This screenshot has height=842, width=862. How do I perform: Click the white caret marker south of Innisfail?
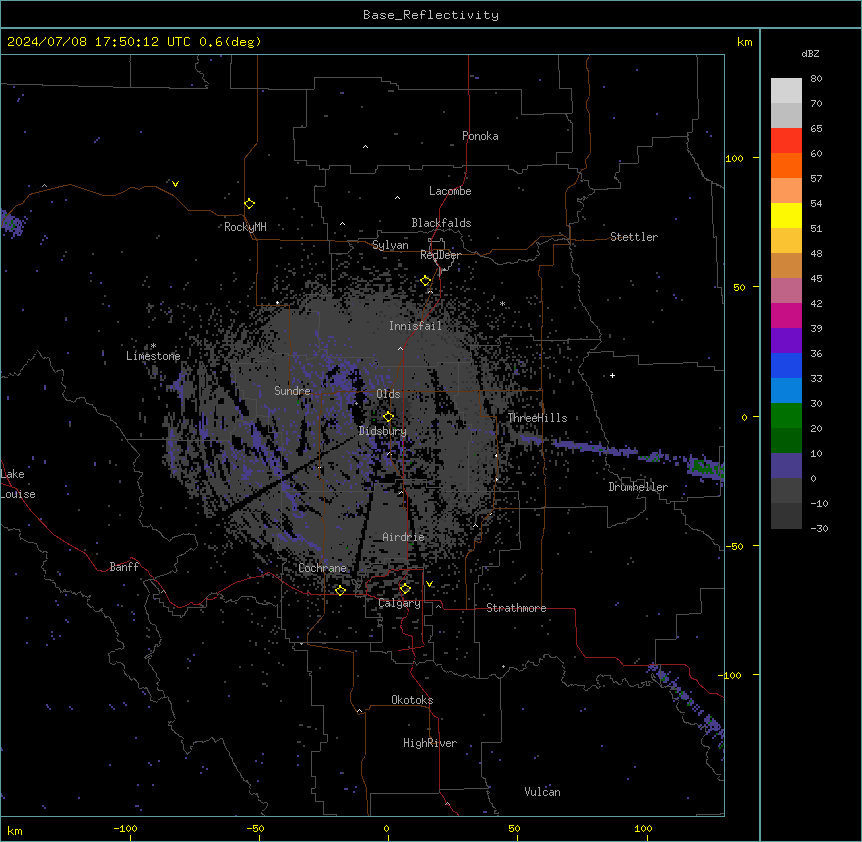click(400, 348)
